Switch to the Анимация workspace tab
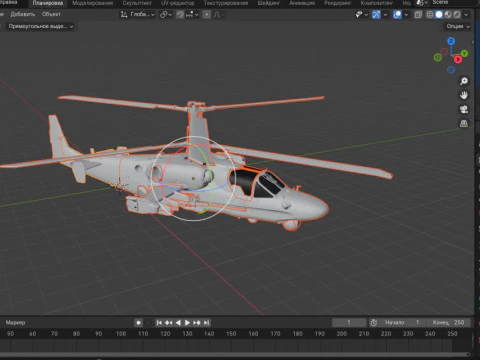The height and width of the screenshot is (360, 480). pos(302,3)
